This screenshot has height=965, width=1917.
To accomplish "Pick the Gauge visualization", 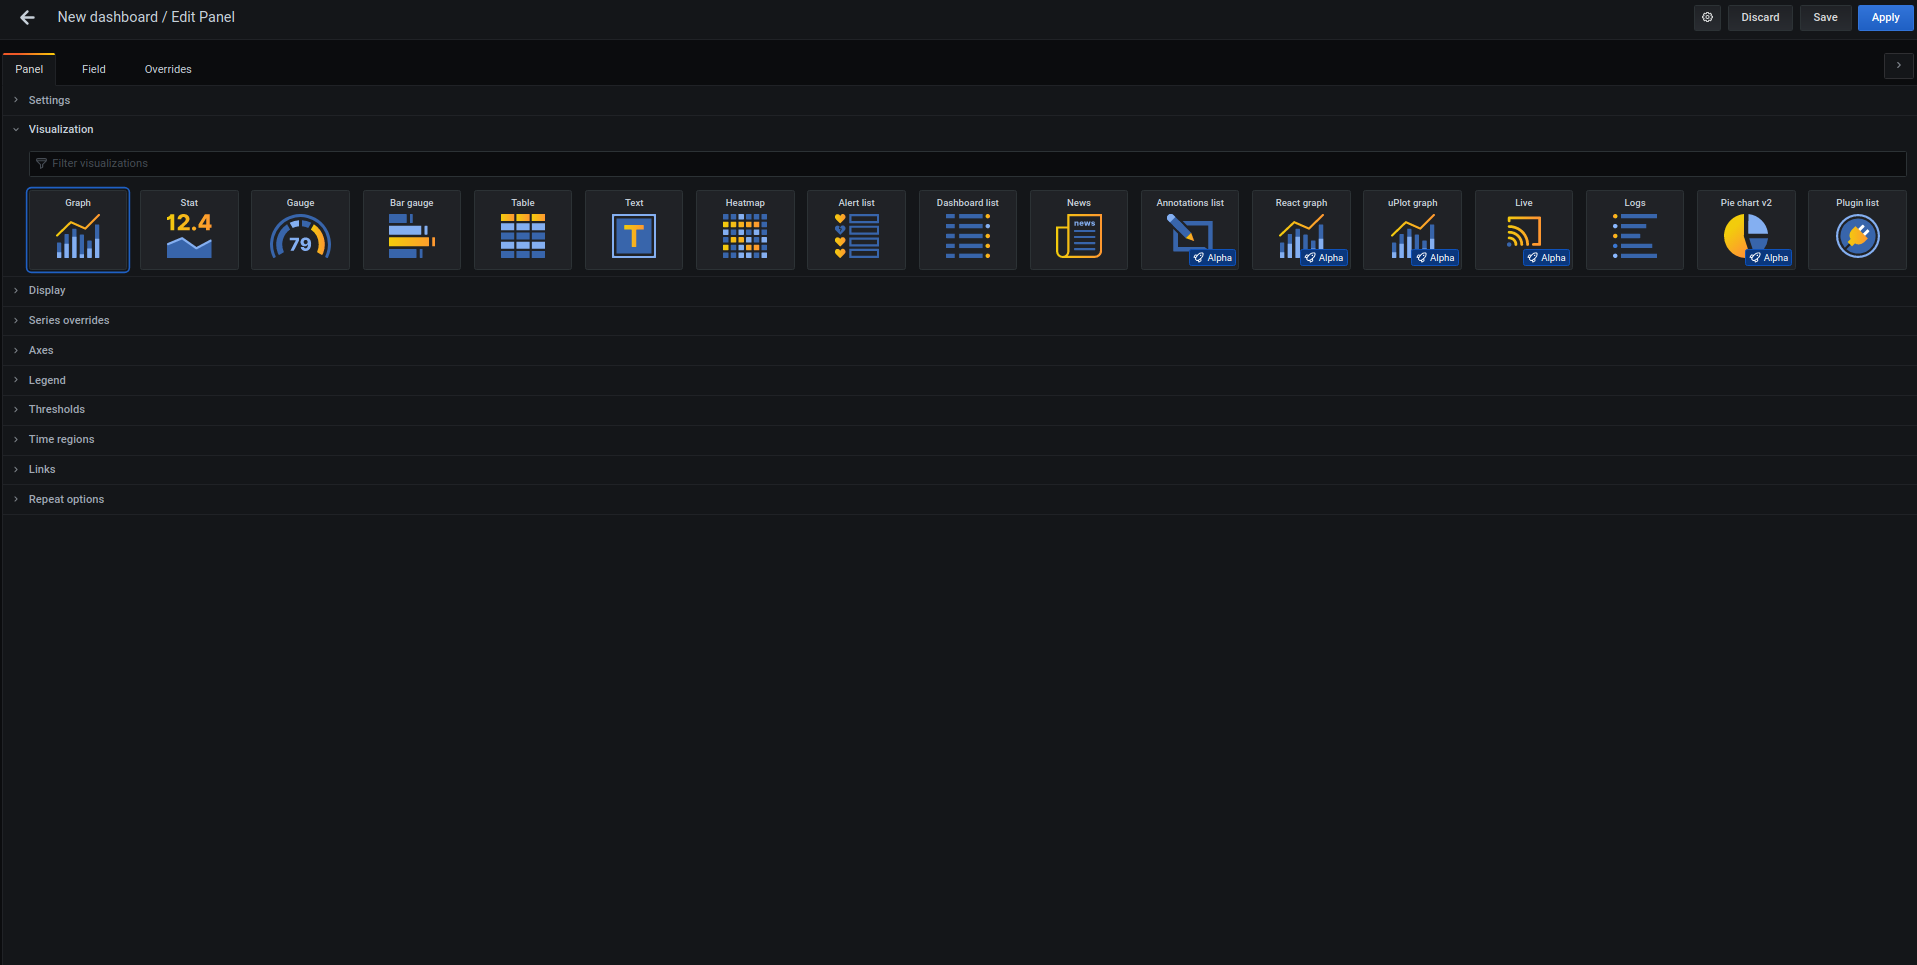I will click(x=300, y=230).
